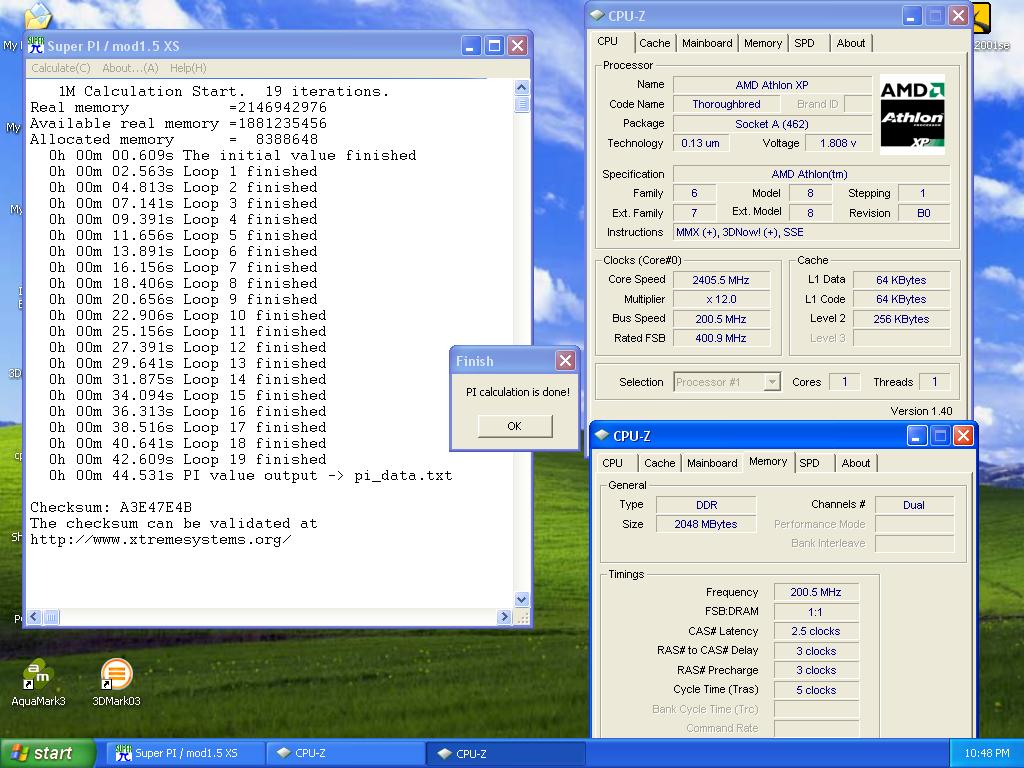Click the http://www.xtremesystems.org/ text line

pos(161,539)
